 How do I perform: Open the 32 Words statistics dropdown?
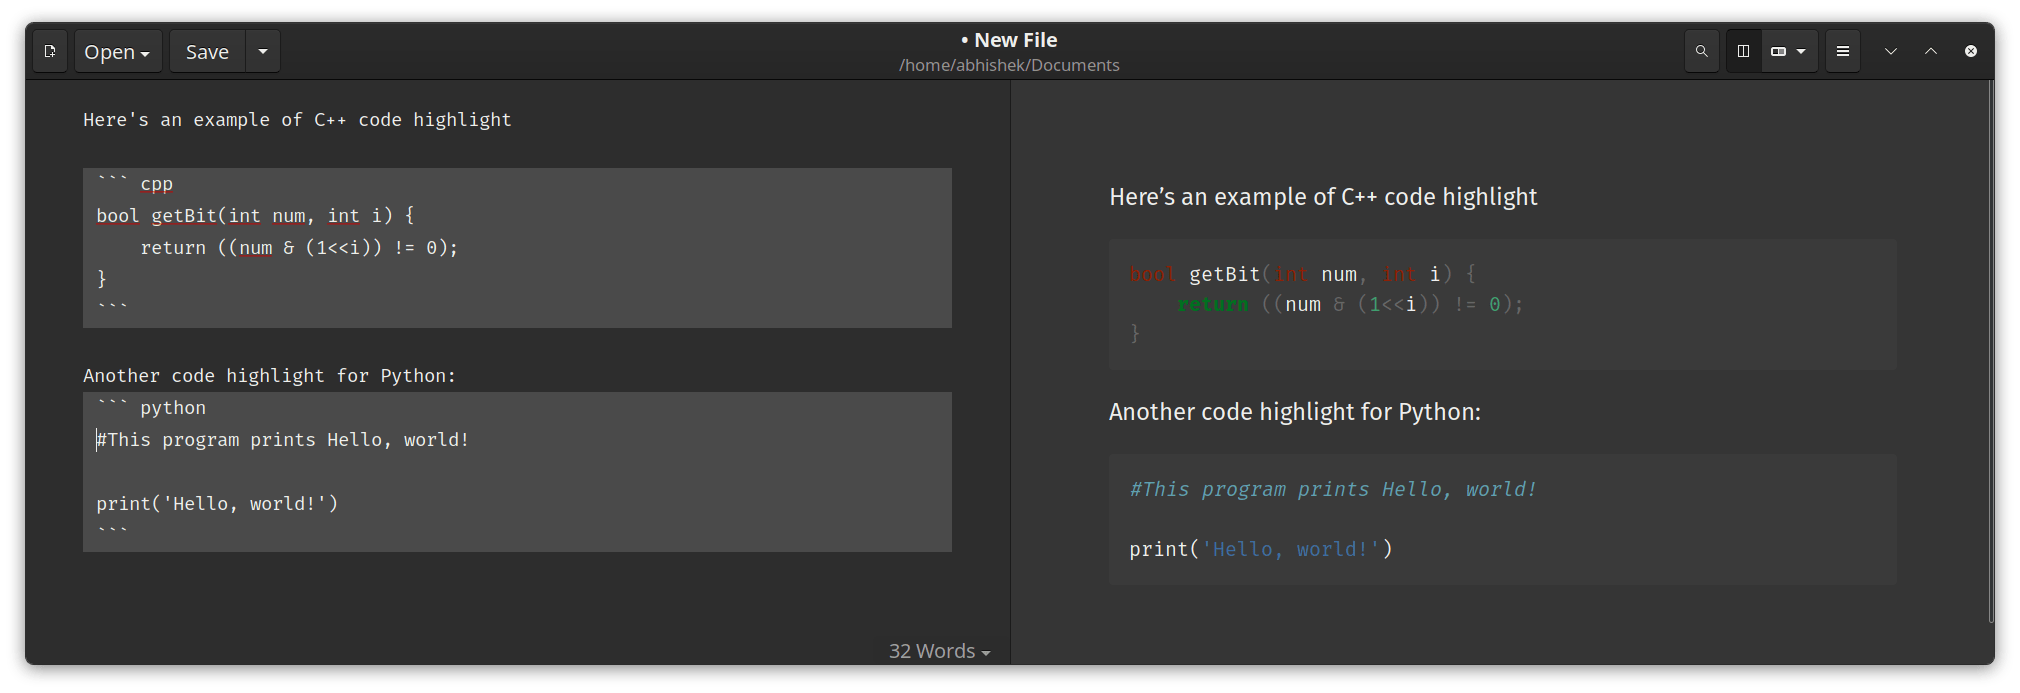(940, 651)
